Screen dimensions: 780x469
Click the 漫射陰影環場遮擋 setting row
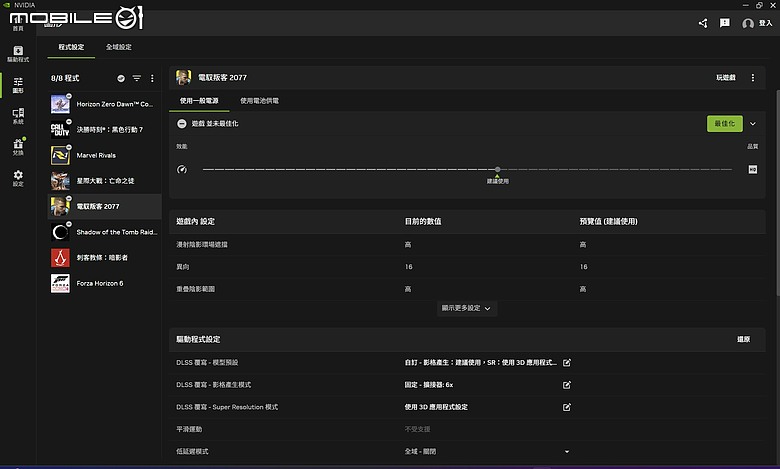(467, 245)
